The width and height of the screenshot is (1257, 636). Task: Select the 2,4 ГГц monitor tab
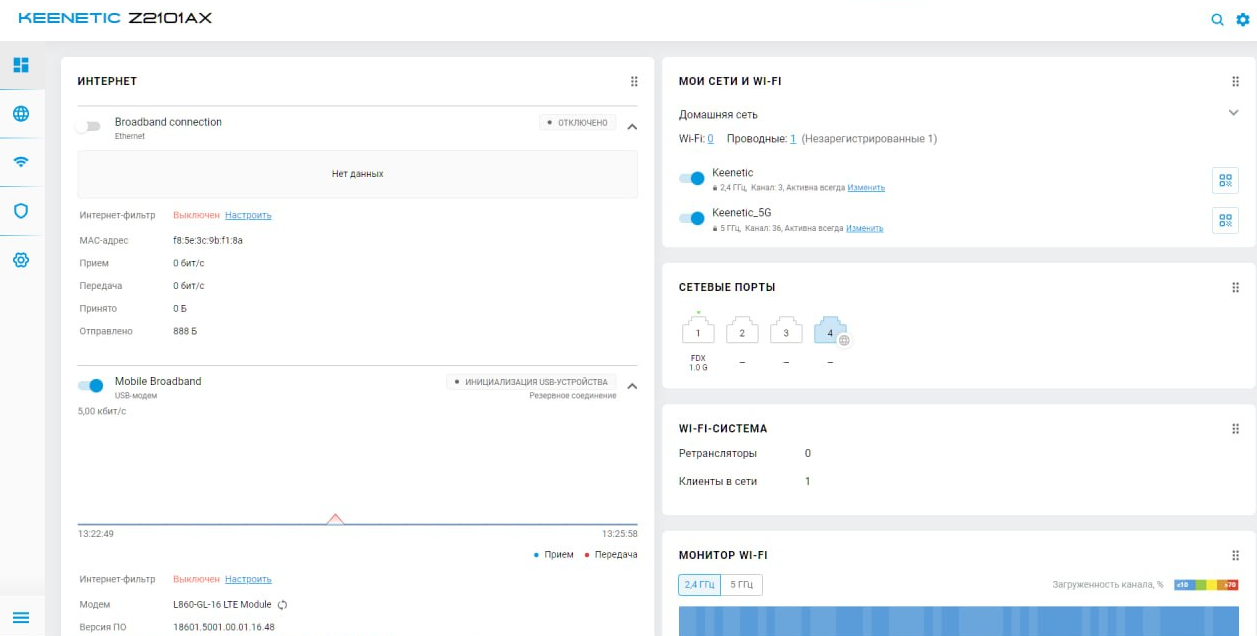click(x=699, y=585)
